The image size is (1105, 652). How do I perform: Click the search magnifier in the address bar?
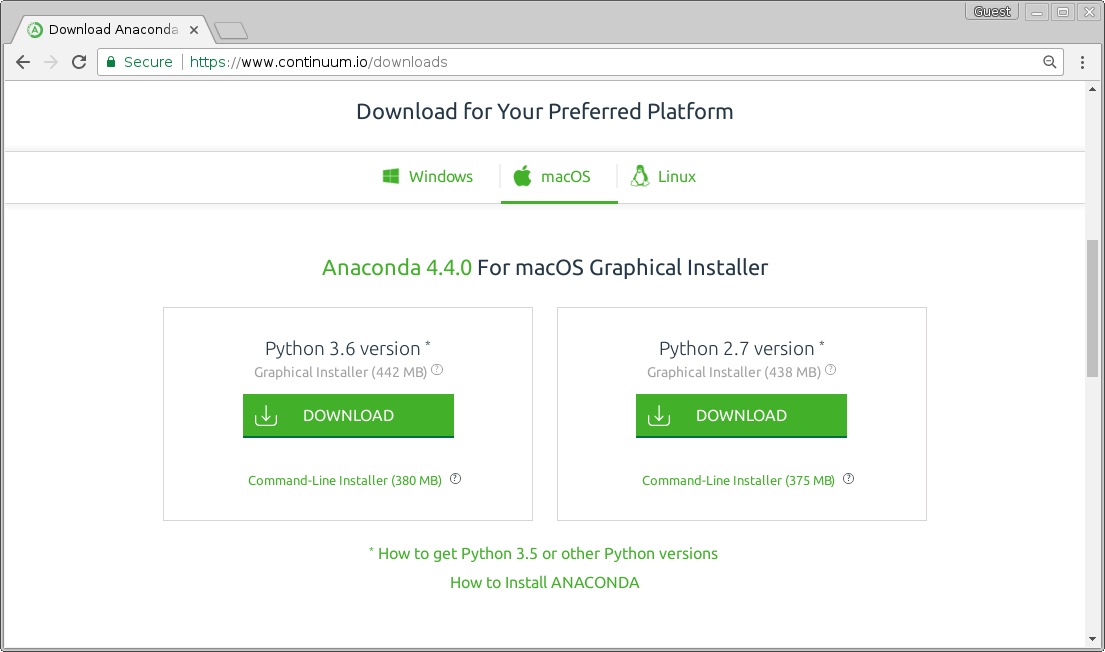coord(1049,61)
